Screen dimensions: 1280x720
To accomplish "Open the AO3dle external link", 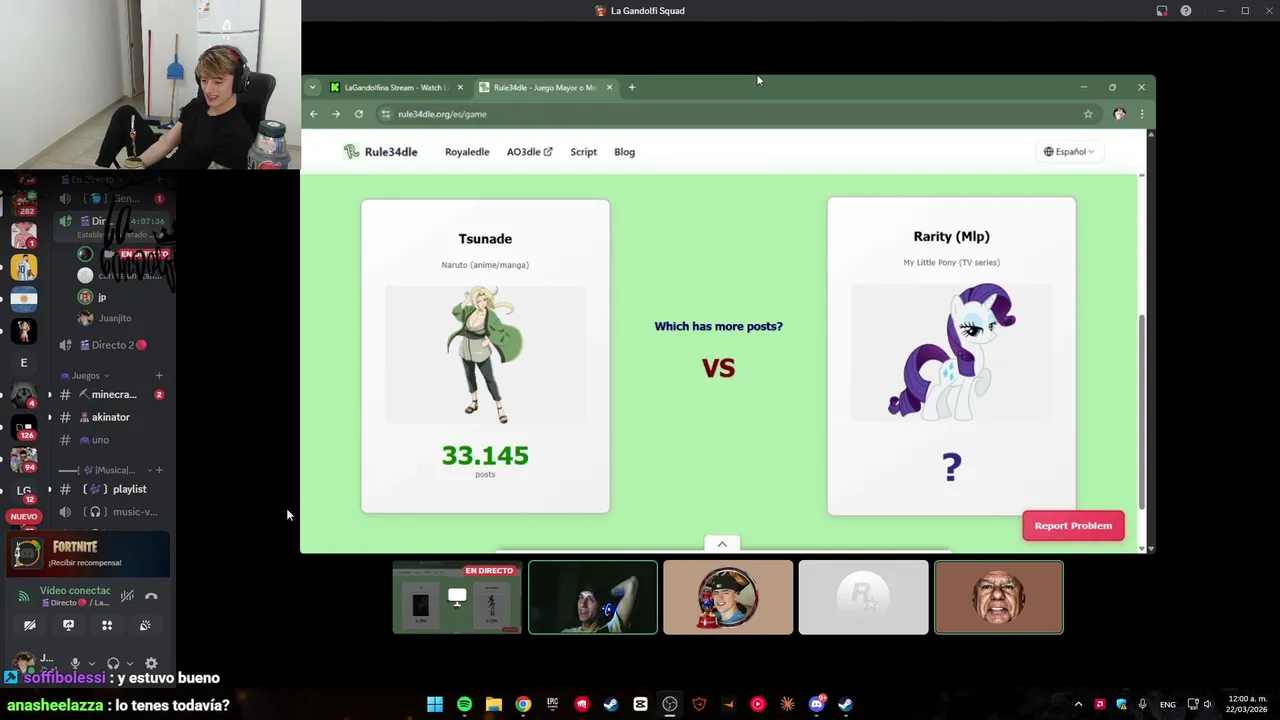I will [x=529, y=152].
